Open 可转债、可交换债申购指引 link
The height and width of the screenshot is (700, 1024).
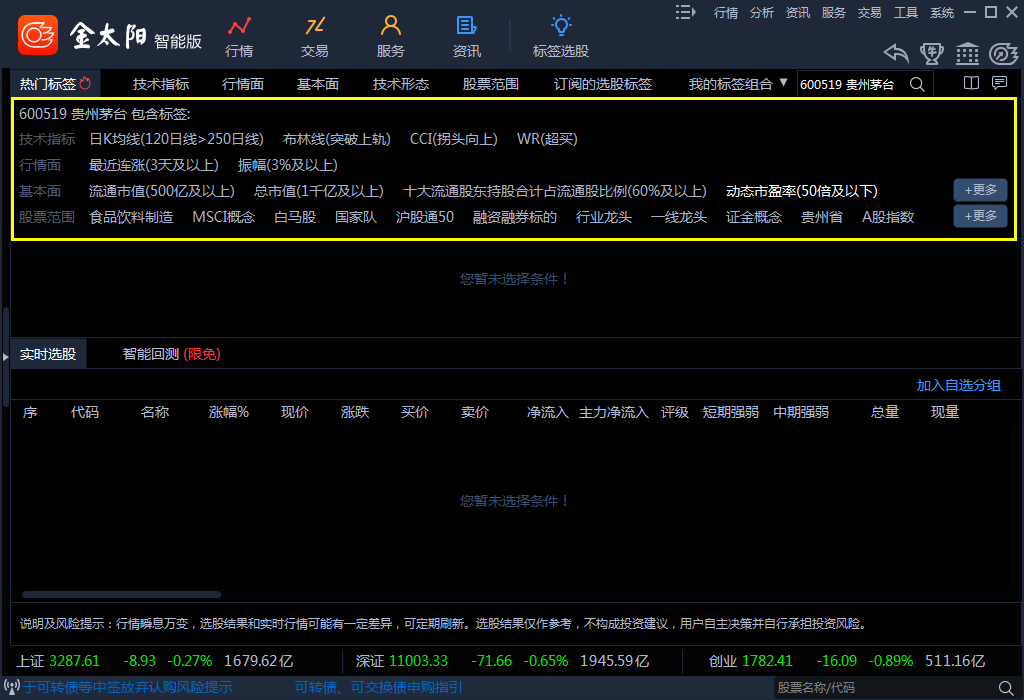pyautogui.click(x=379, y=687)
